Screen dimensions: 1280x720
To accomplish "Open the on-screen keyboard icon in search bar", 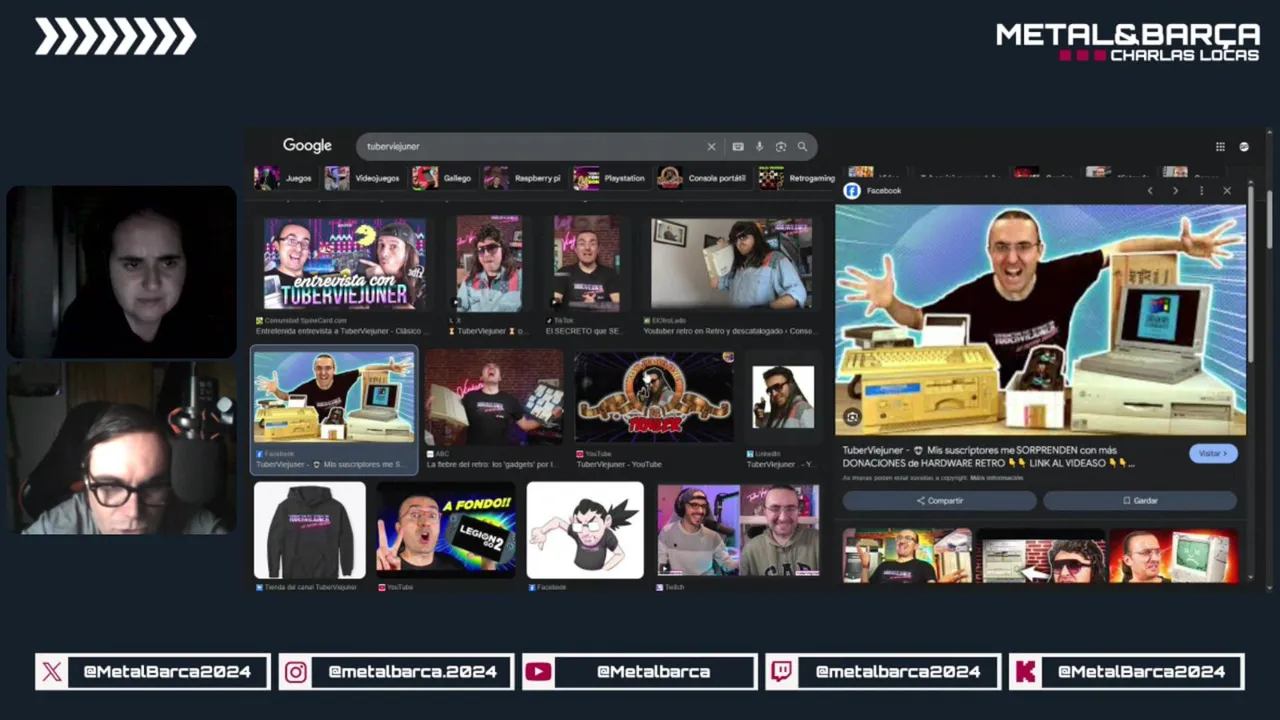I will coord(738,147).
